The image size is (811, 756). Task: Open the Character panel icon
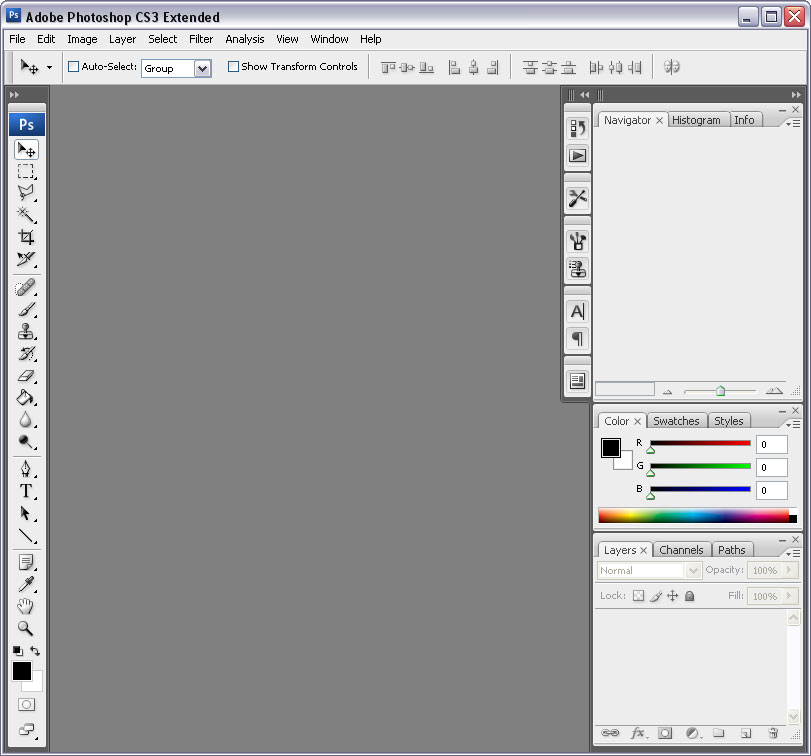(x=578, y=312)
